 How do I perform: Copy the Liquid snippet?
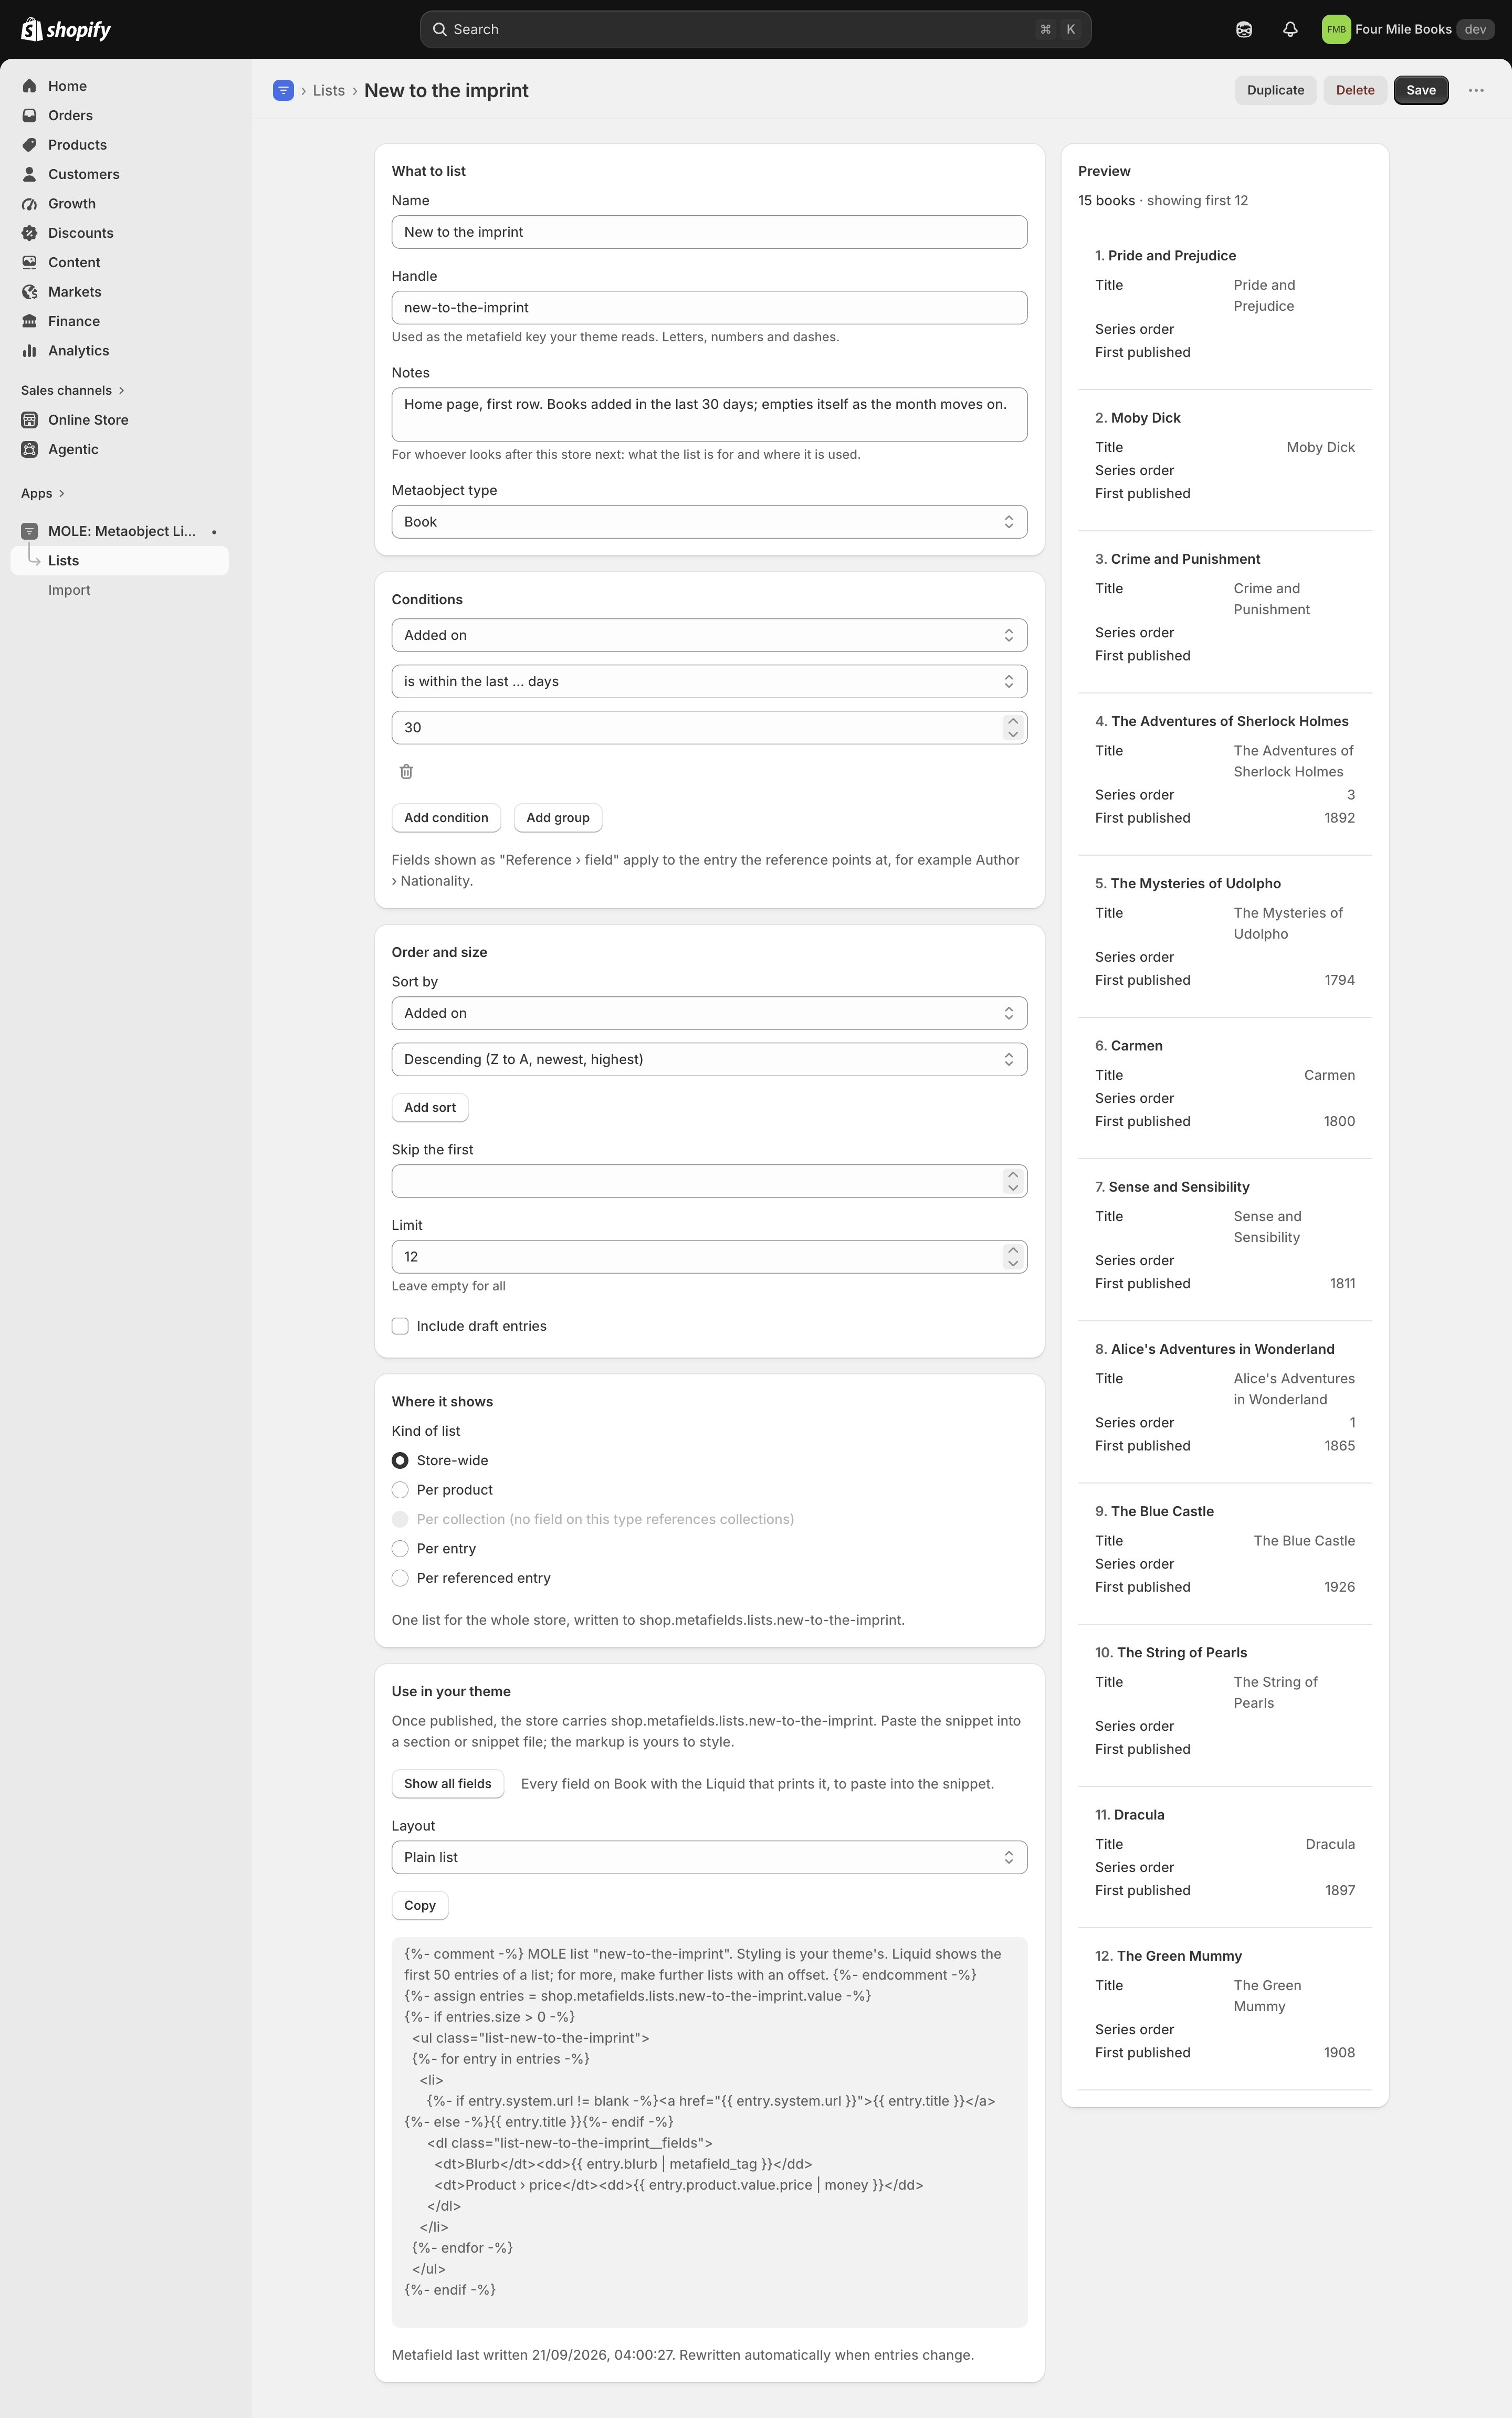pos(420,1906)
